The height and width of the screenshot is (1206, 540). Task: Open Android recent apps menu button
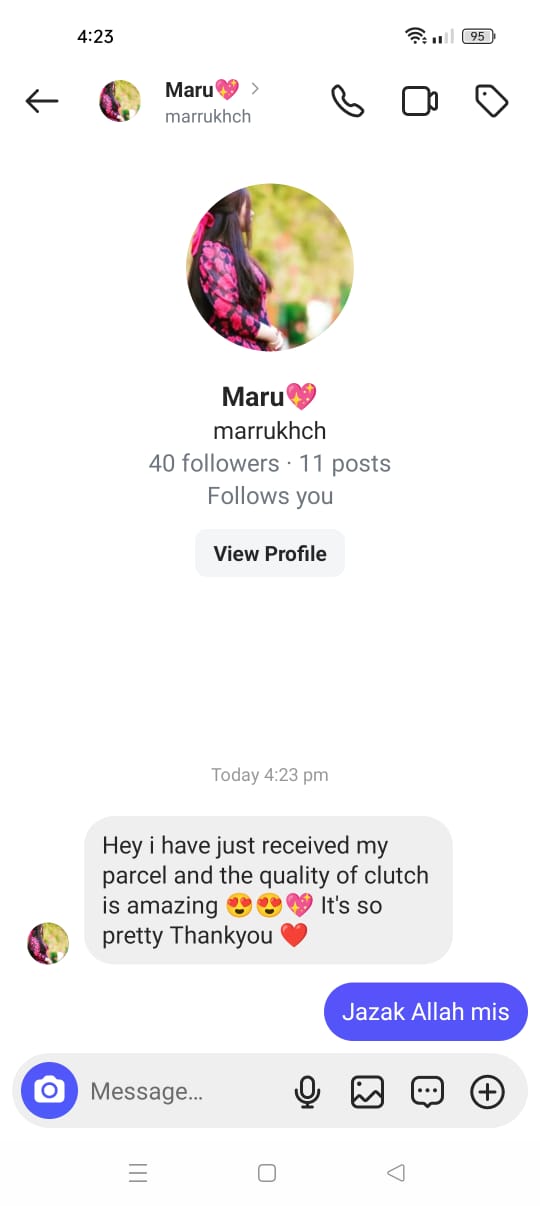pyautogui.click(x=138, y=1173)
